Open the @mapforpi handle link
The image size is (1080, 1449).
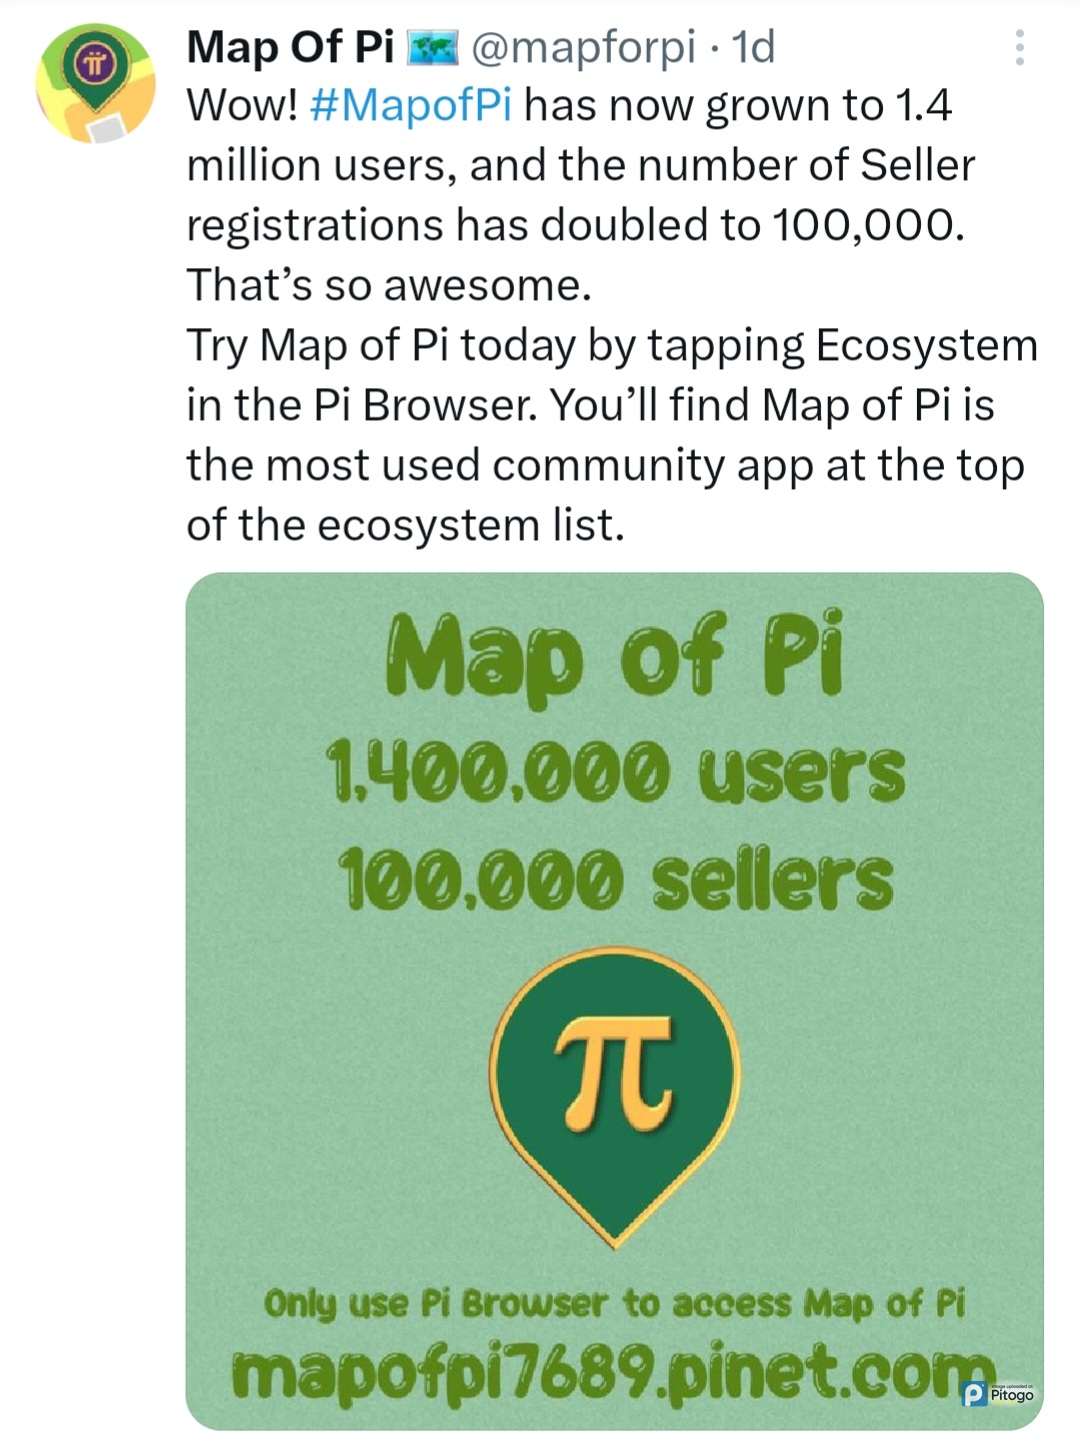coord(582,47)
